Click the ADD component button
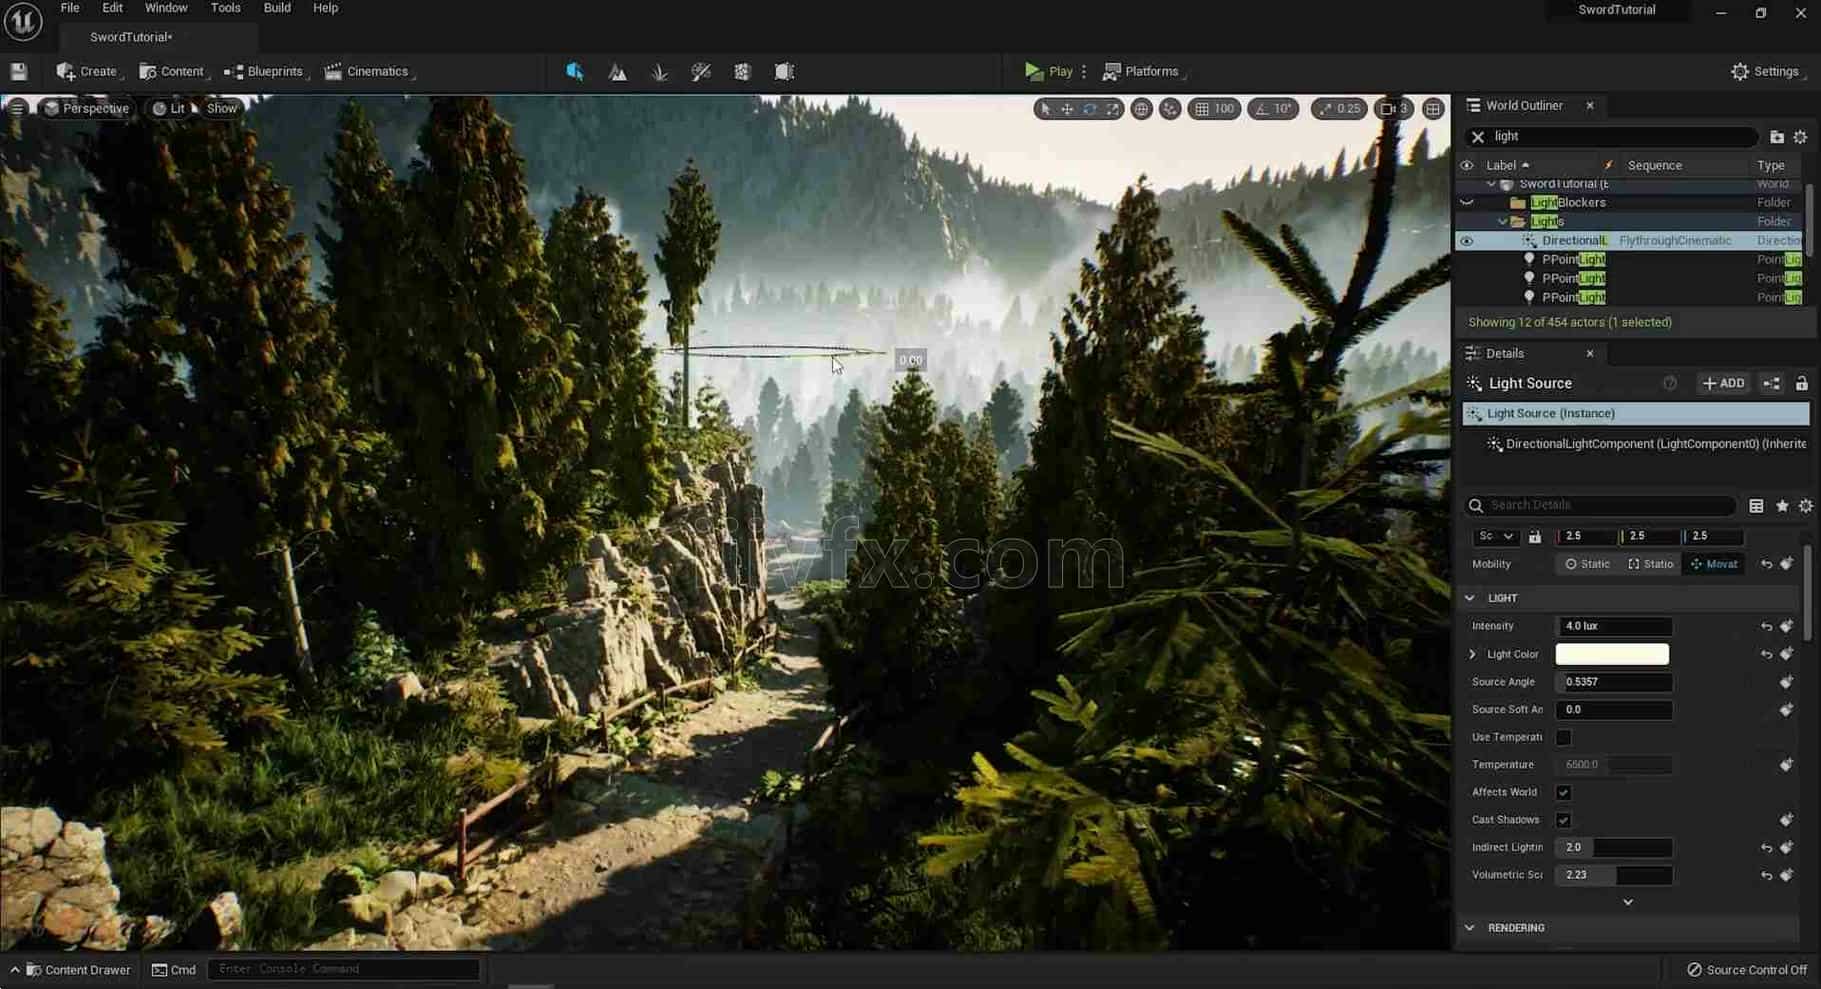The width and height of the screenshot is (1821, 989). [1724, 383]
